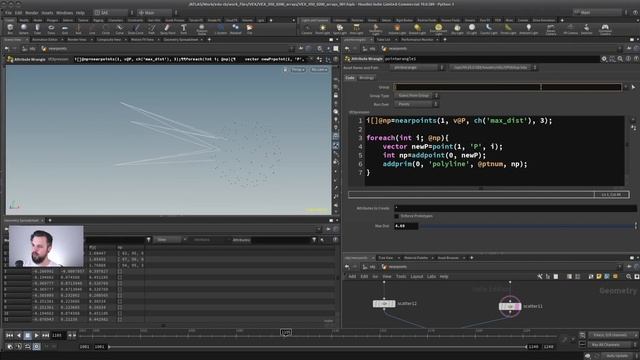The height and width of the screenshot is (360, 640).
Task: Open Key All Channels dropdown
Action: (611, 345)
